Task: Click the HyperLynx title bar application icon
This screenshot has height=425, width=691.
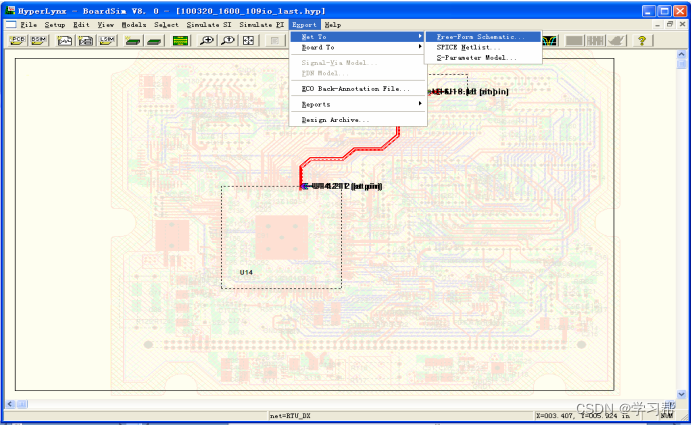Action: [10, 10]
